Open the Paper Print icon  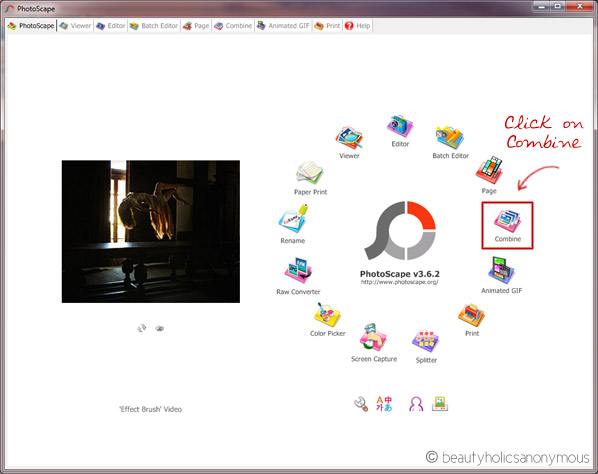point(310,173)
